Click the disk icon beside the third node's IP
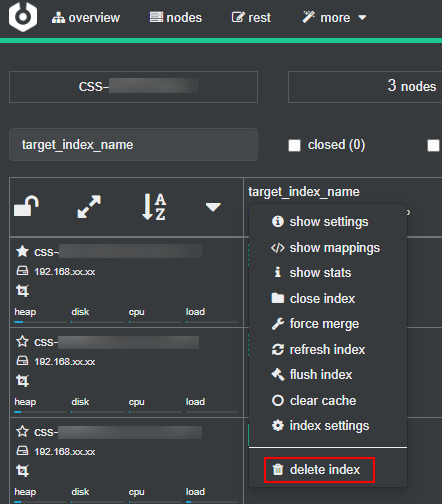The width and height of the screenshot is (442, 504). pyautogui.click(x=22, y=451)
